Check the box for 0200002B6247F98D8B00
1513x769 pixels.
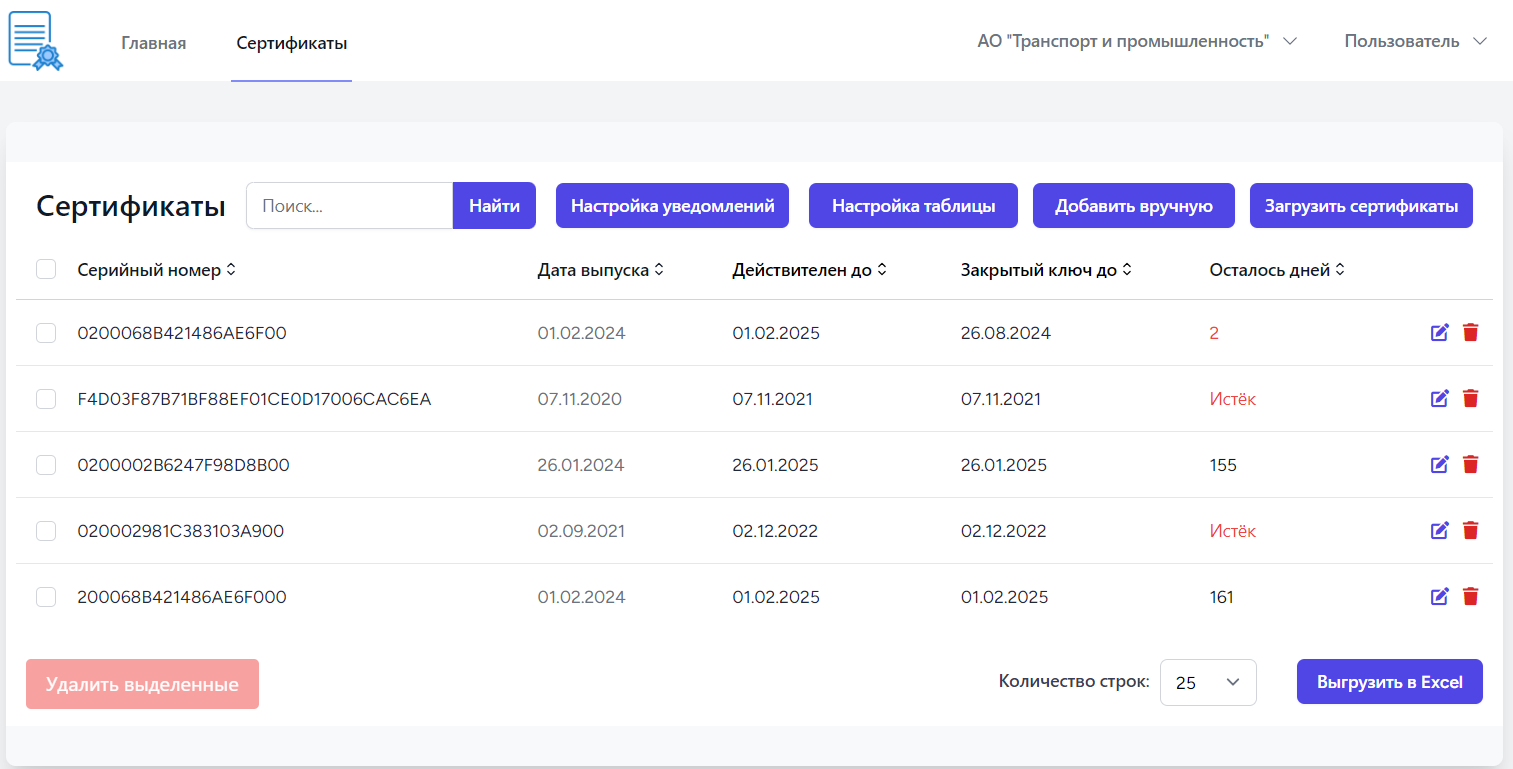tap(46, 465)
